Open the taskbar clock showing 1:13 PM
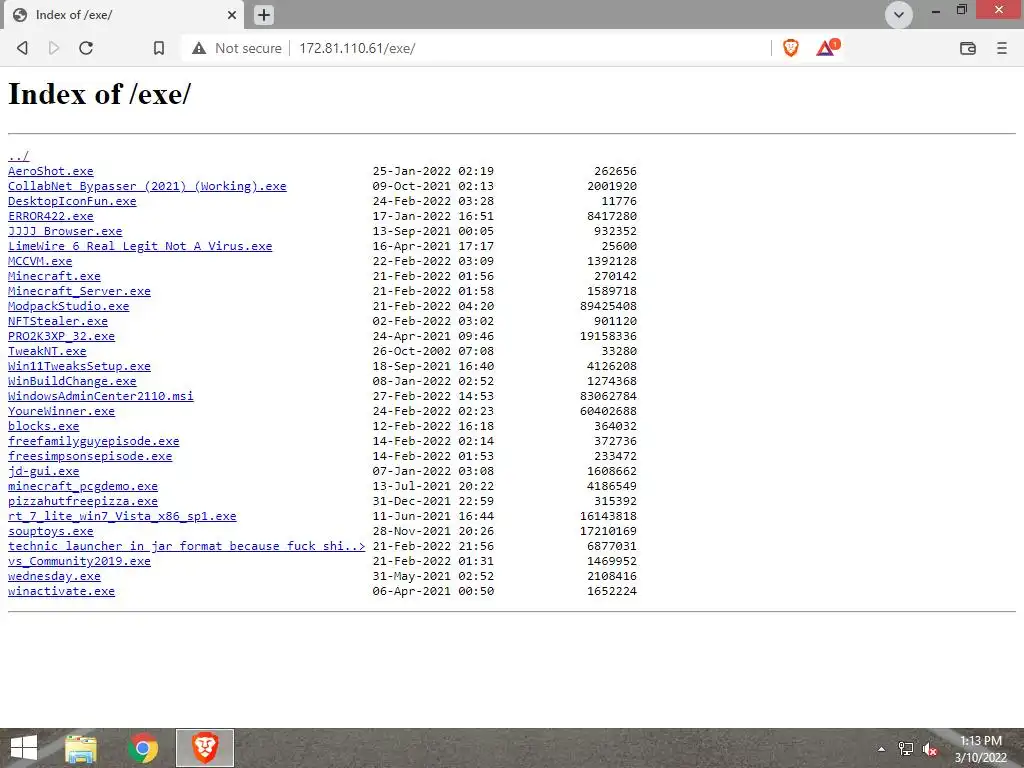 pyautogui.click(x=981, y=749)
